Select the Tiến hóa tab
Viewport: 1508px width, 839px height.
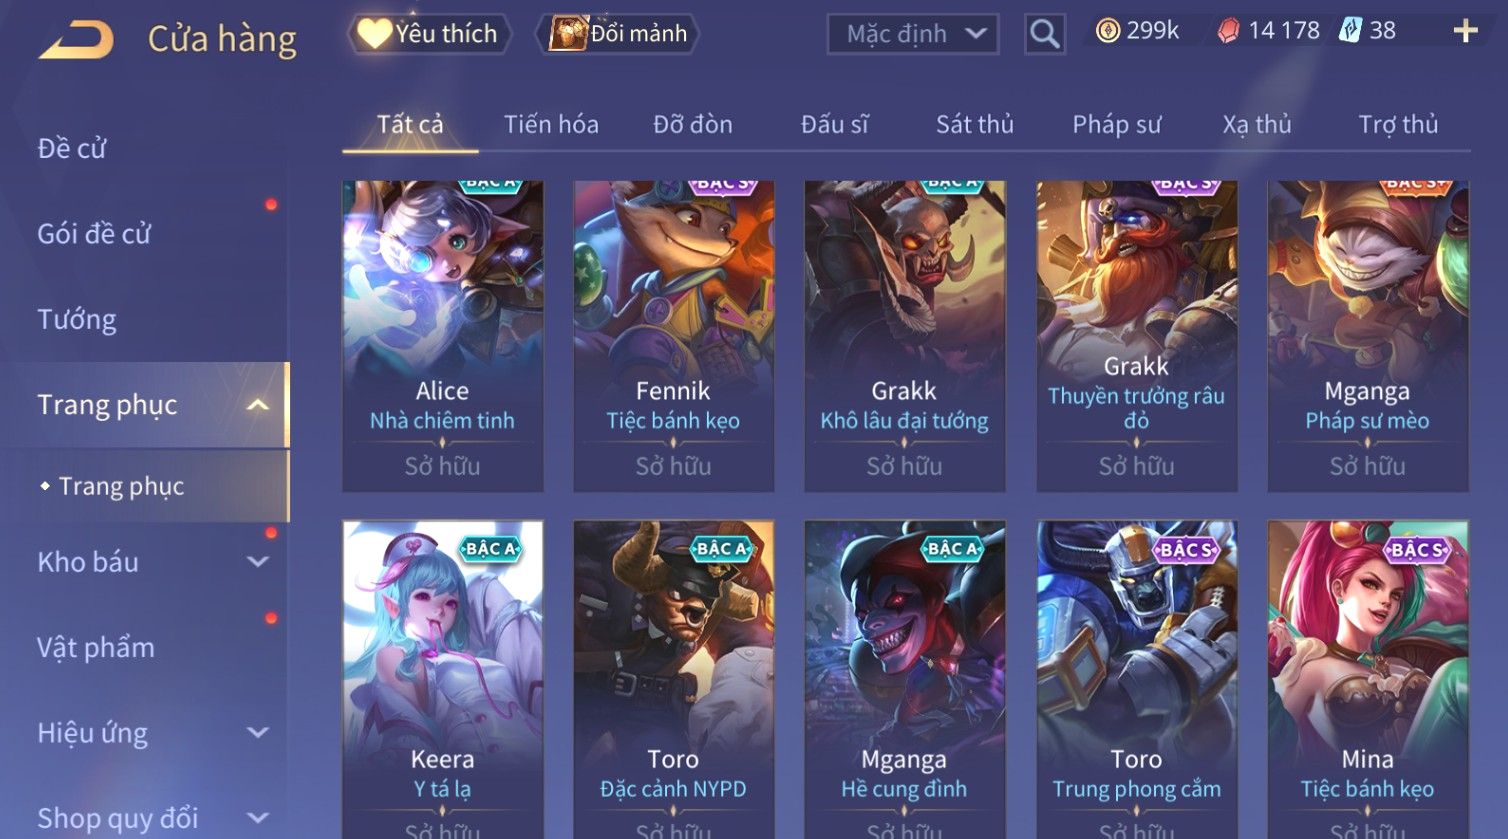551,124
